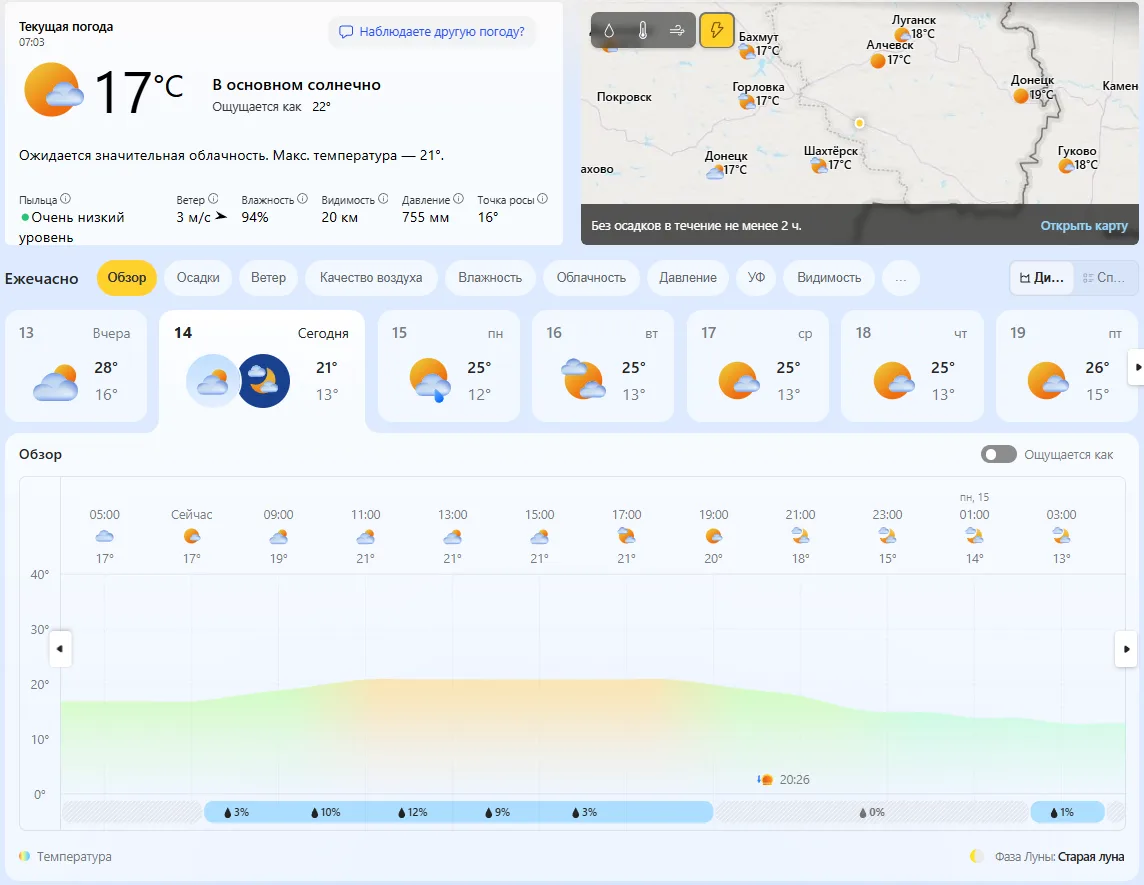
Task: Click the info icon next to Пыльца
Action: [66, 198]
